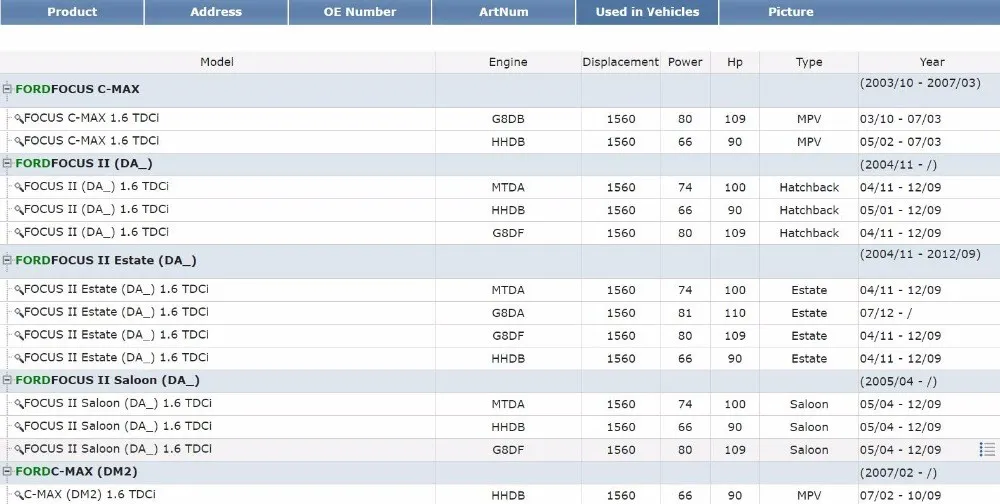Click the year value 05/01 - 12/09
Image resolution: width=1000 pixels, height=504 pixels.
tap(901, 210)
